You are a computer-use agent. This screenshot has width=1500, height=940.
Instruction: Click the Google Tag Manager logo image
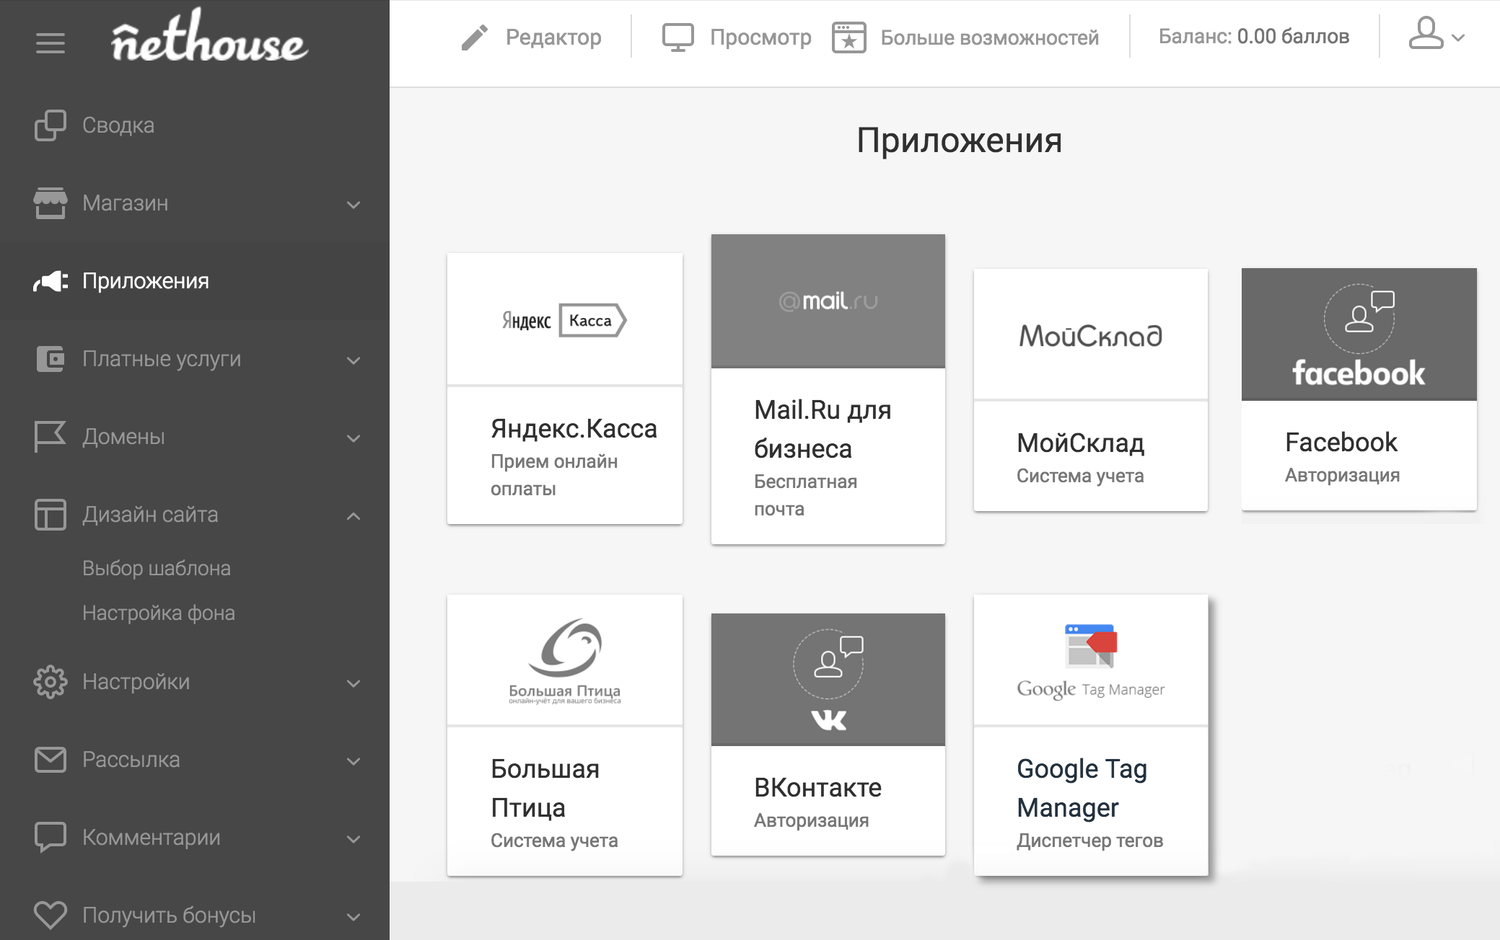coord(1090,662)
